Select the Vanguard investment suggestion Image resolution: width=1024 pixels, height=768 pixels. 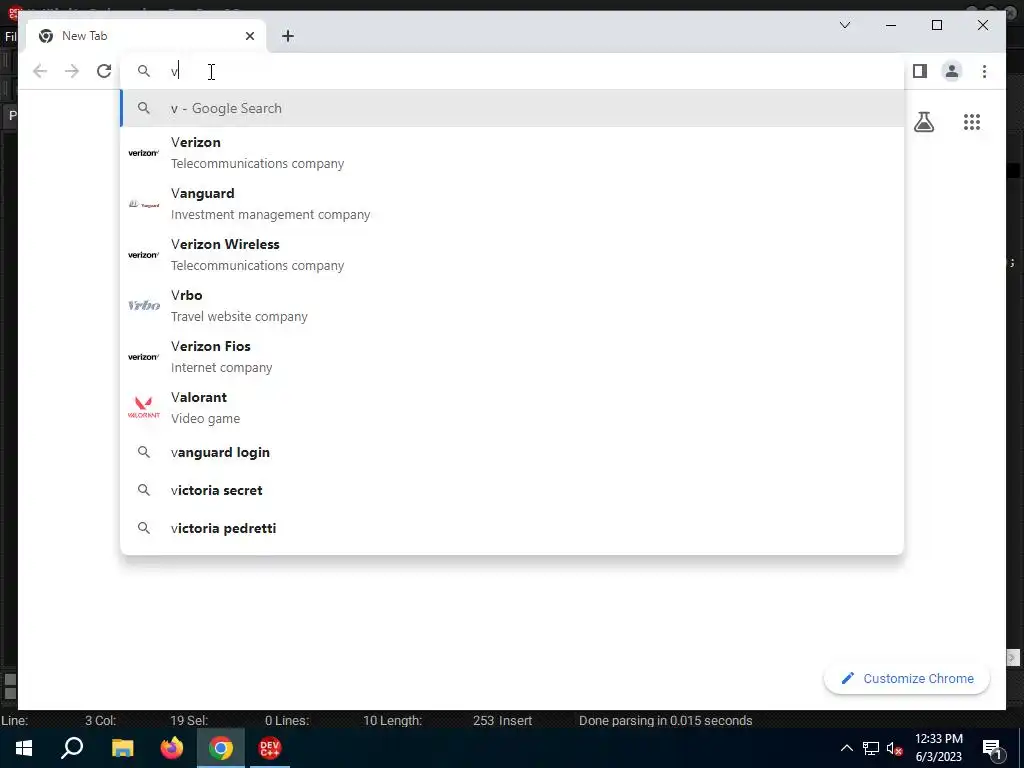(x=512, y=204)
